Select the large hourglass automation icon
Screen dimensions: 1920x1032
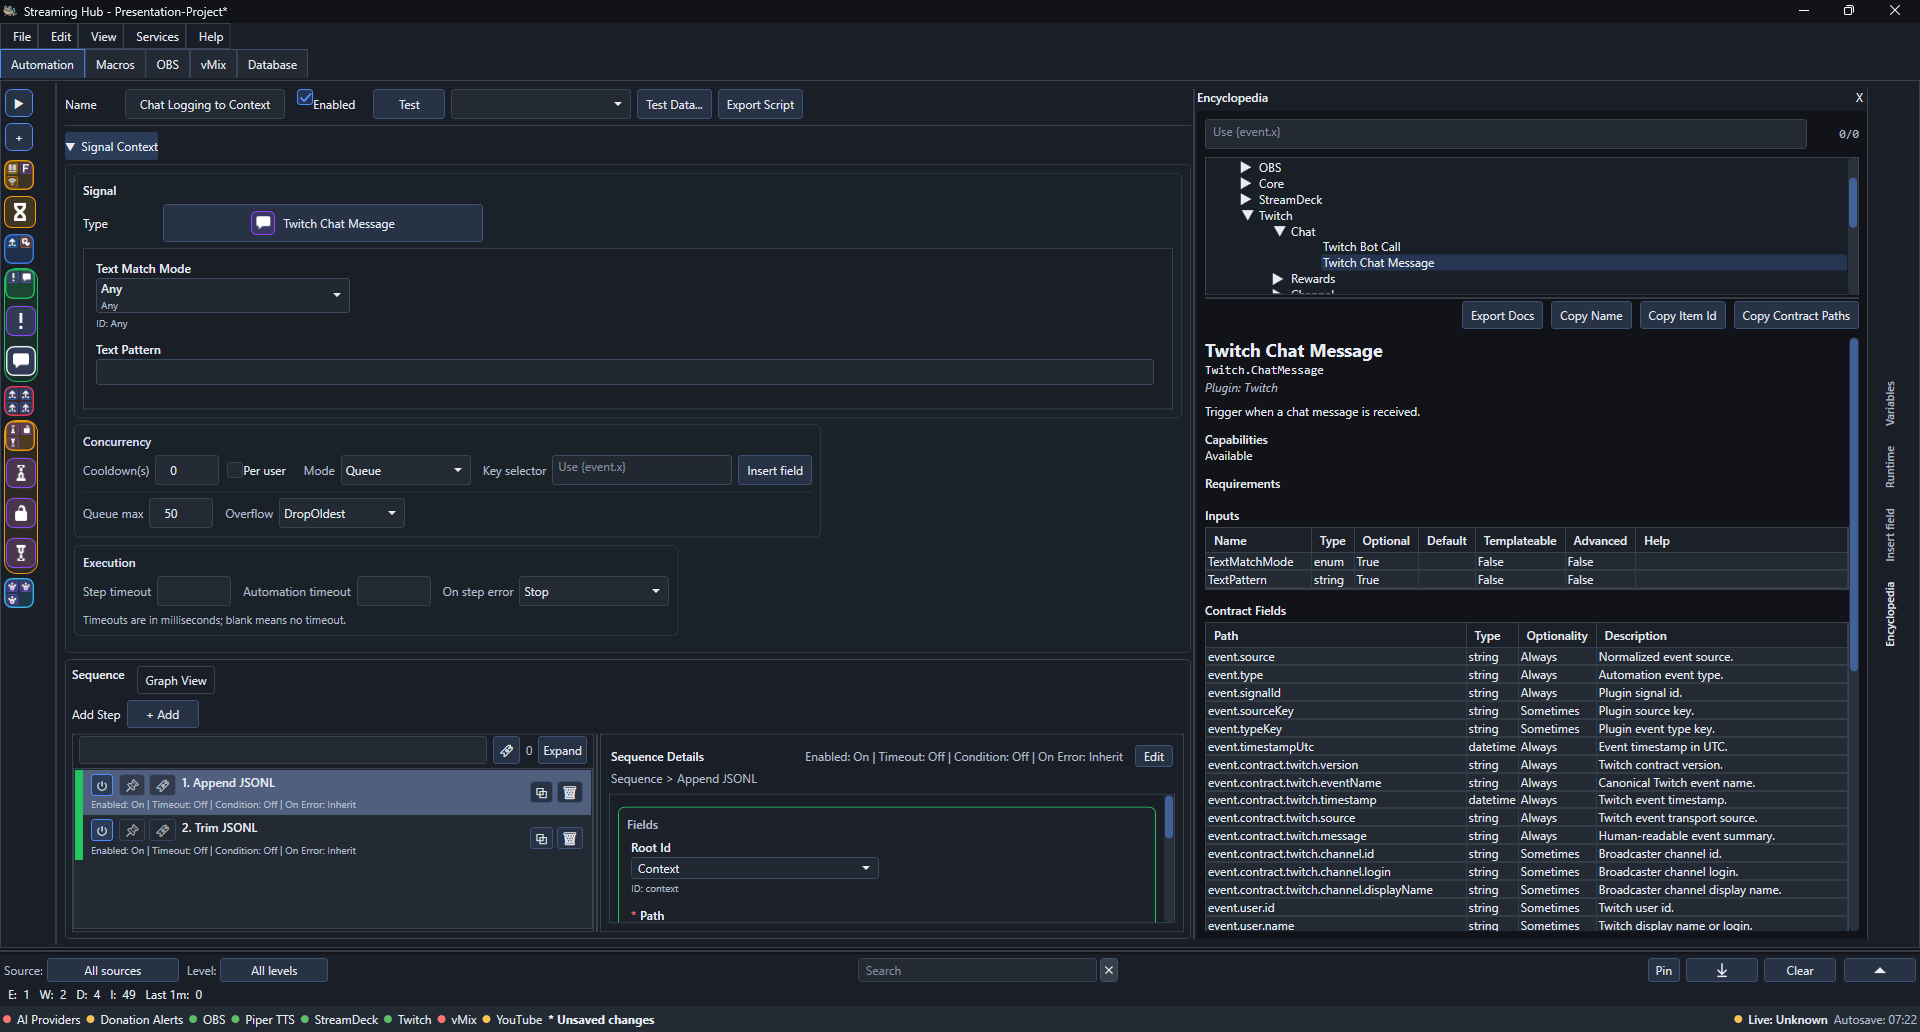pos(20,212)
